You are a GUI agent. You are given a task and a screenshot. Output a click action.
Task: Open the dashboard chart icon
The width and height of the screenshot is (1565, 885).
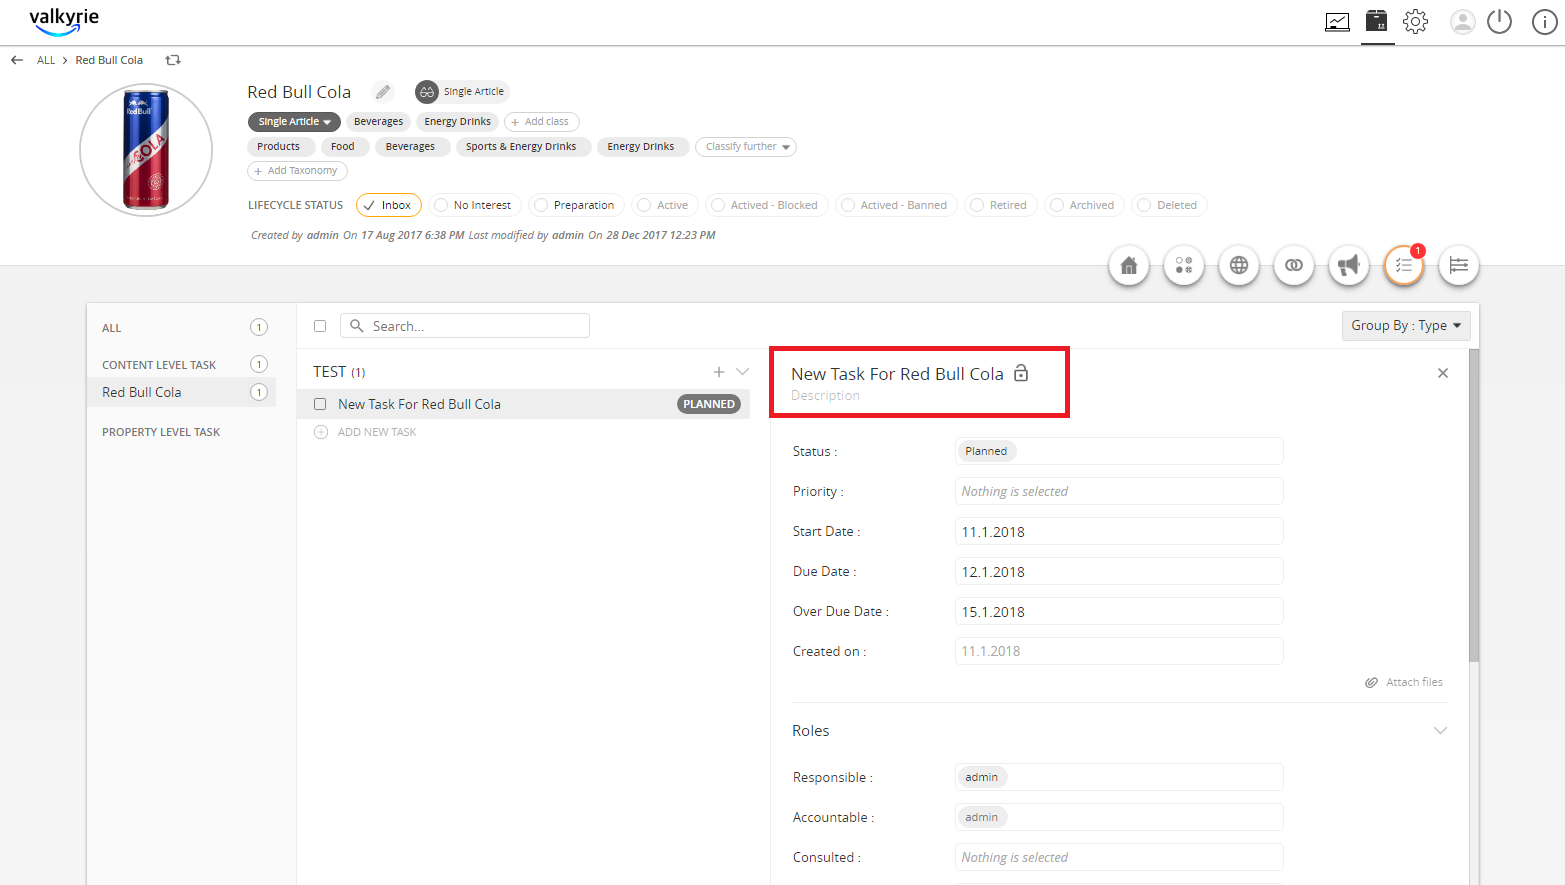1337,22
